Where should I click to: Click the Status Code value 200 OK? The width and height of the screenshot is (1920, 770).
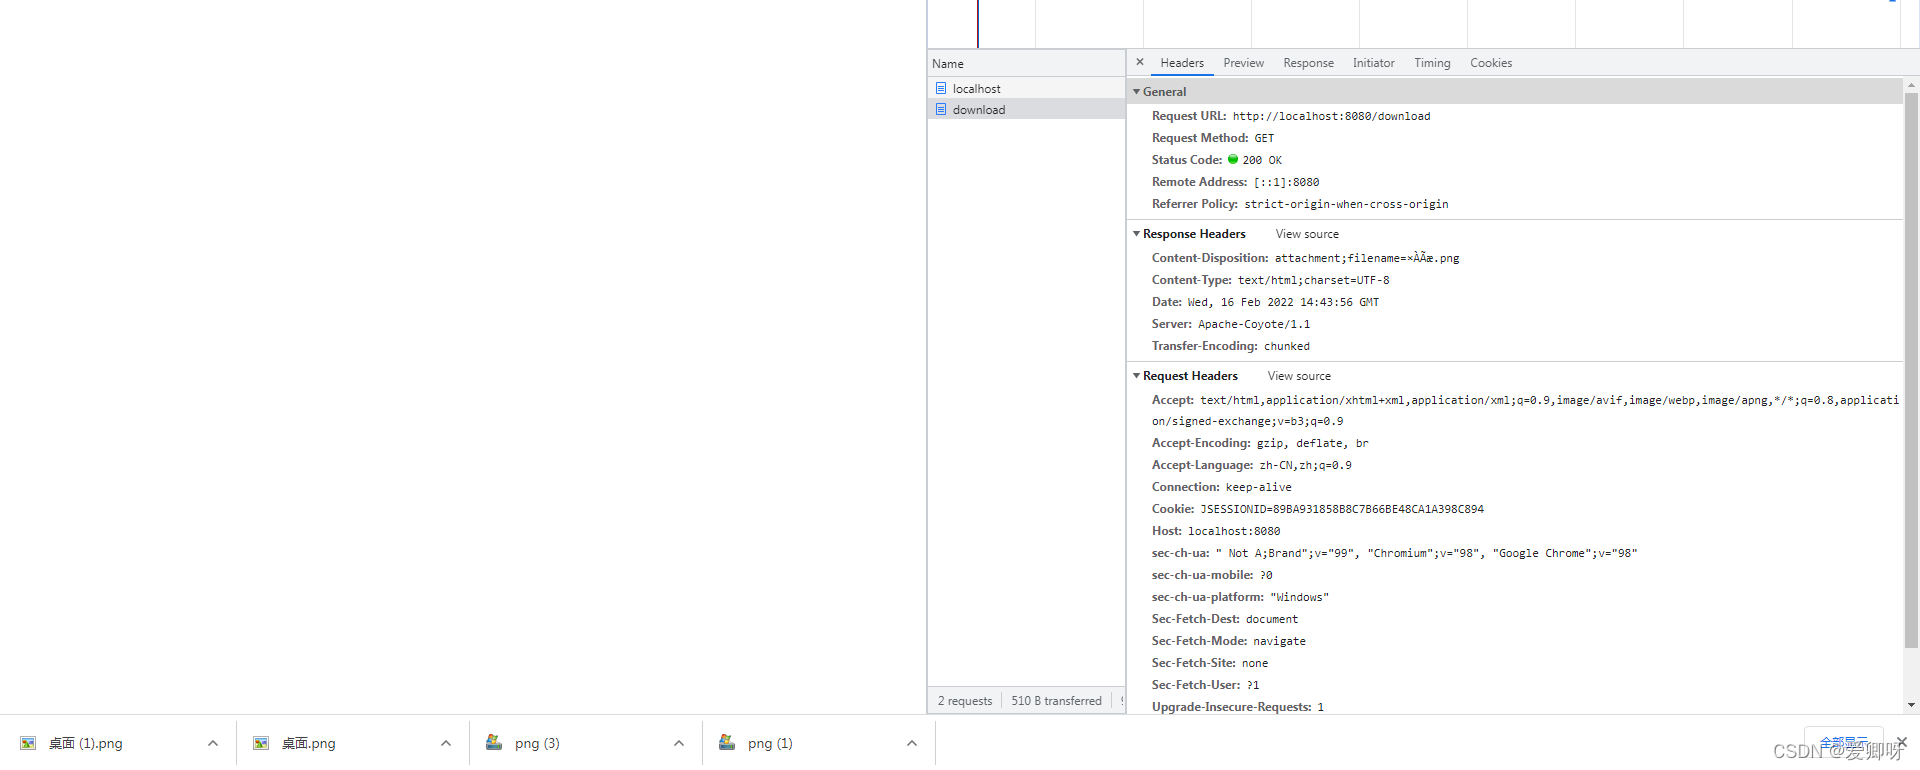1262,160
